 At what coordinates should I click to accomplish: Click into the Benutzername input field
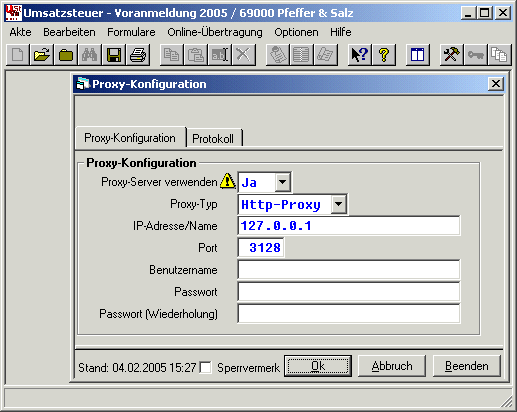point(349,270)
